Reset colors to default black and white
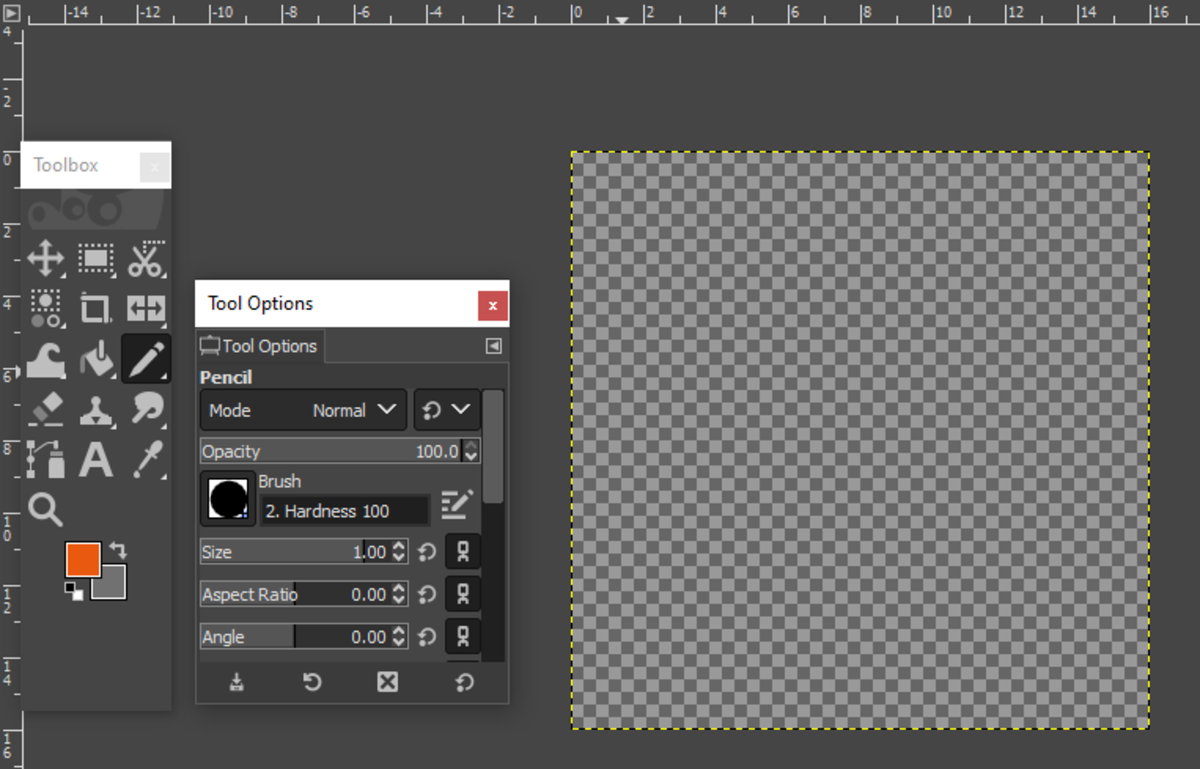The width and height of the screenshot is (1200, 769). click(74, 592)
